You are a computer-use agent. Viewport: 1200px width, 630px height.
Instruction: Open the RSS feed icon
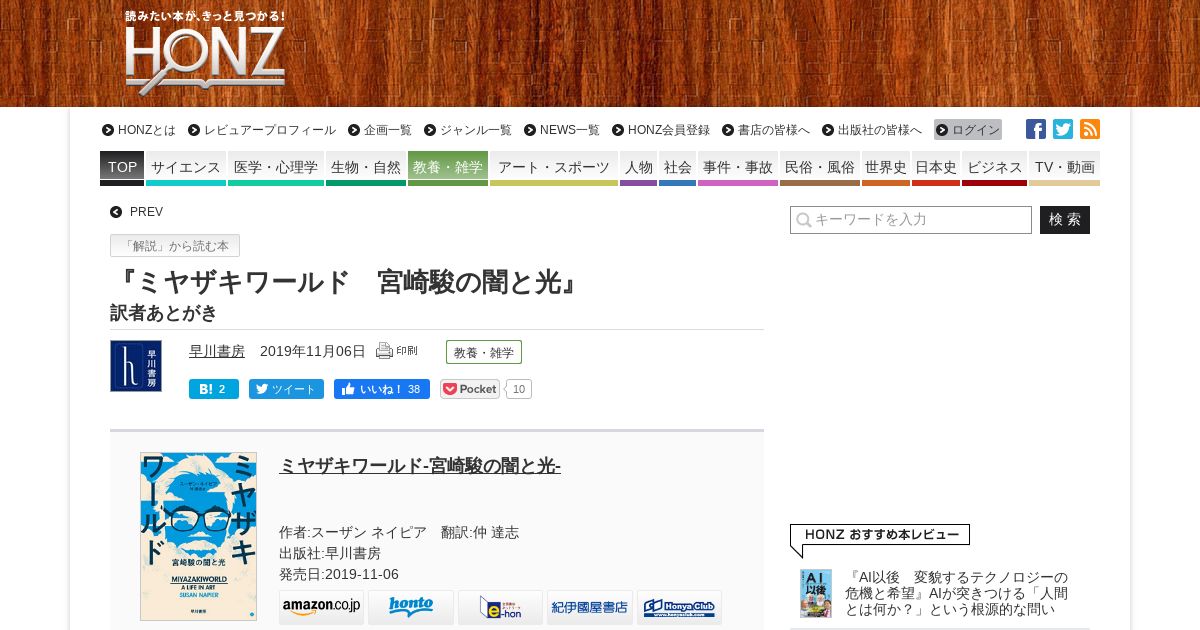click(x=1090, y=129)
